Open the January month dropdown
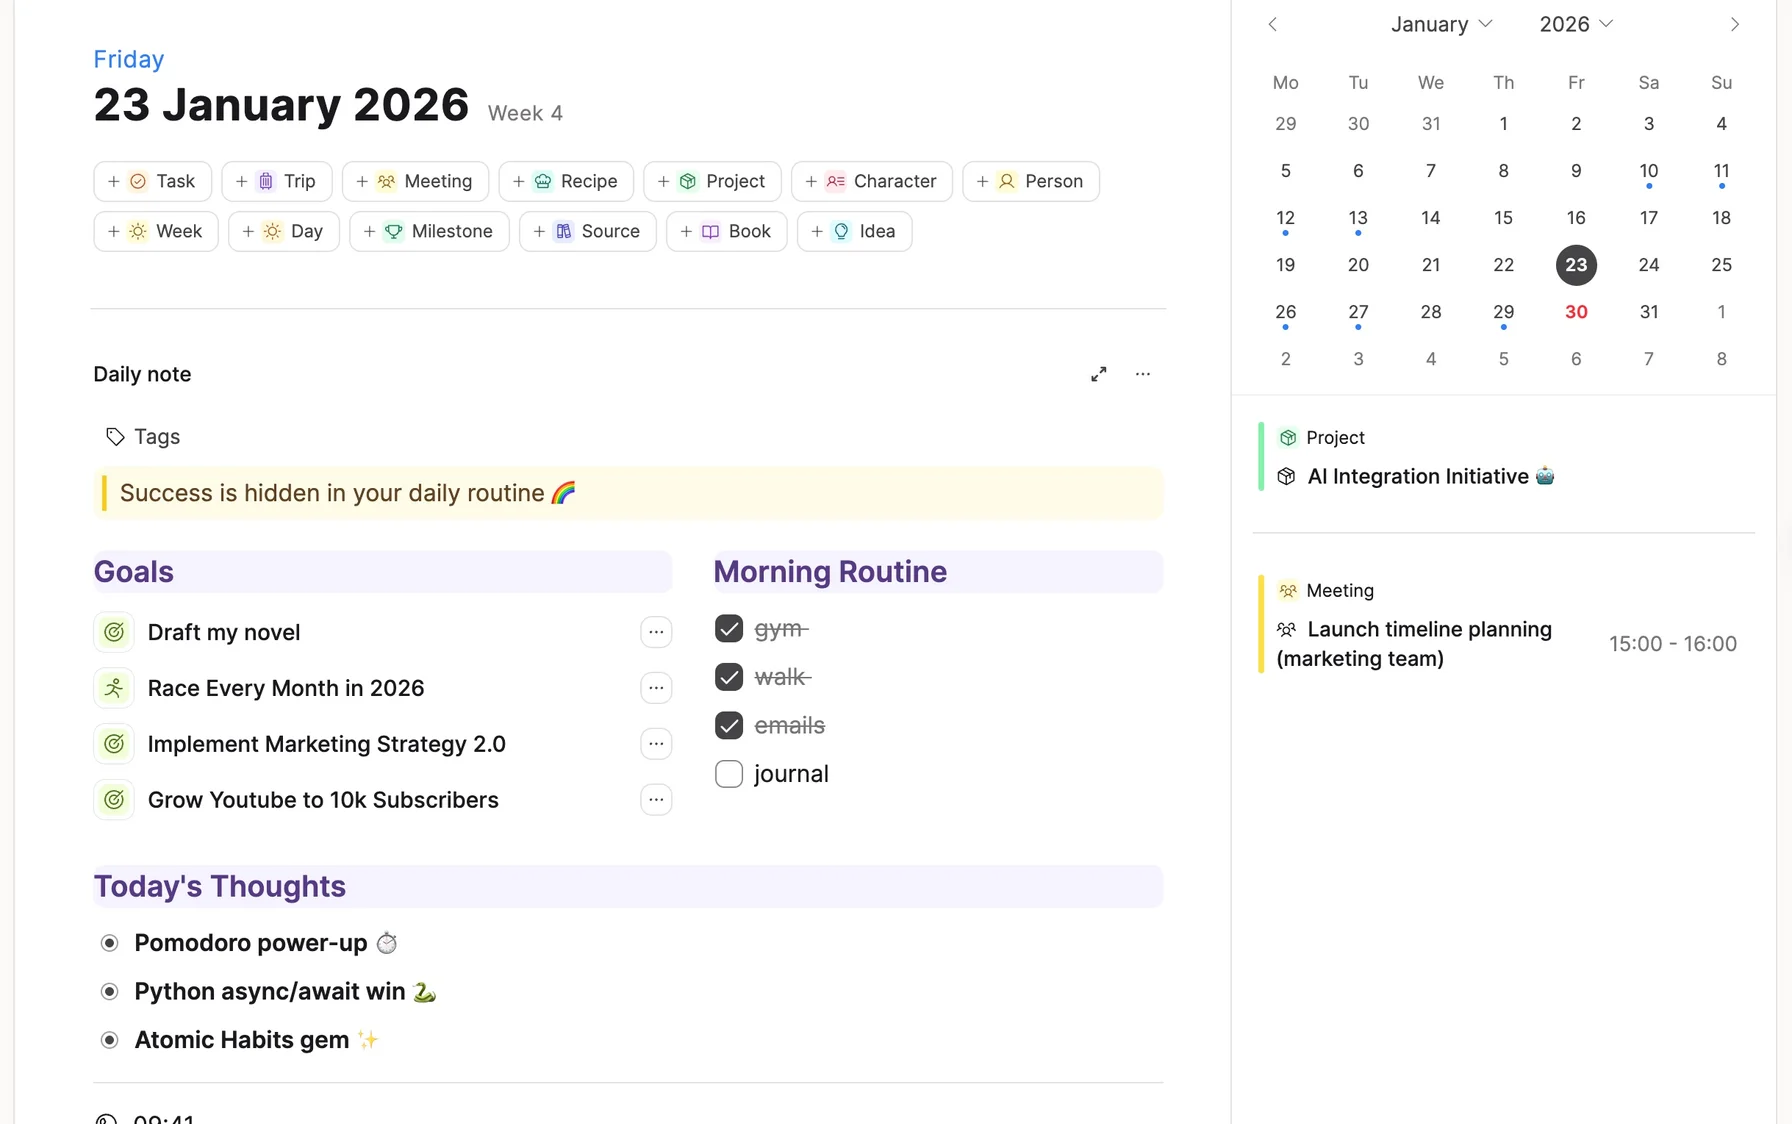 tap(1441, 24)
